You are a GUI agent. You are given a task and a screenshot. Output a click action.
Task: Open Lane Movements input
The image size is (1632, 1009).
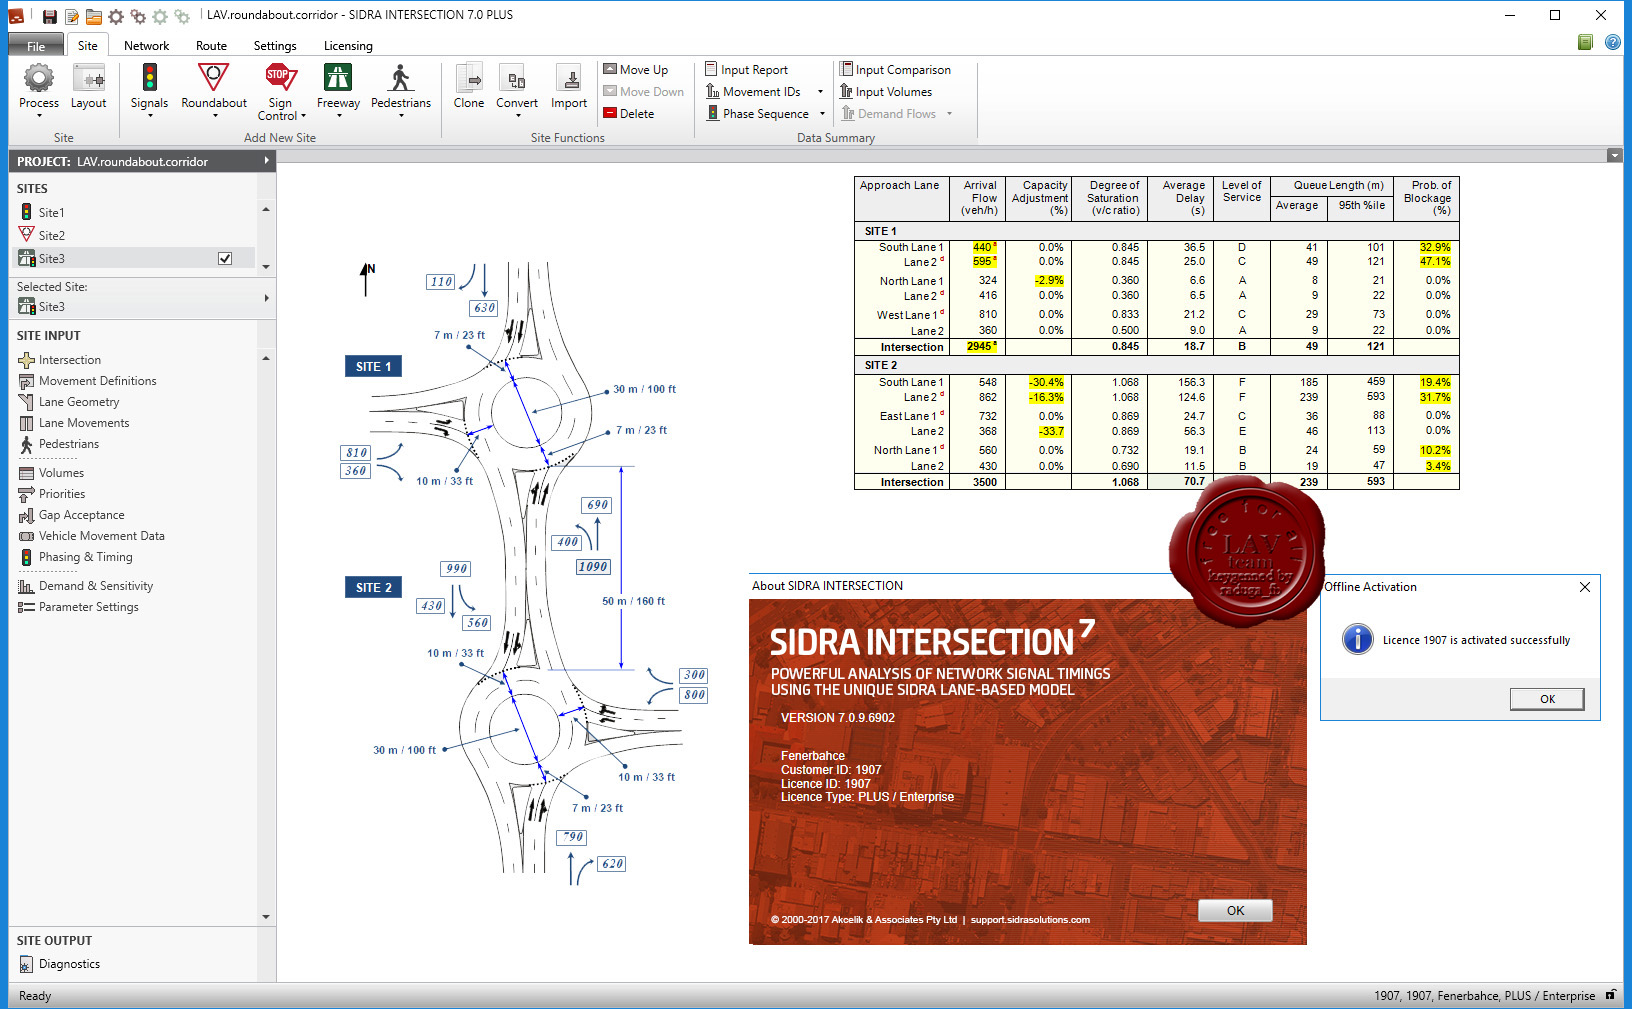84,423
